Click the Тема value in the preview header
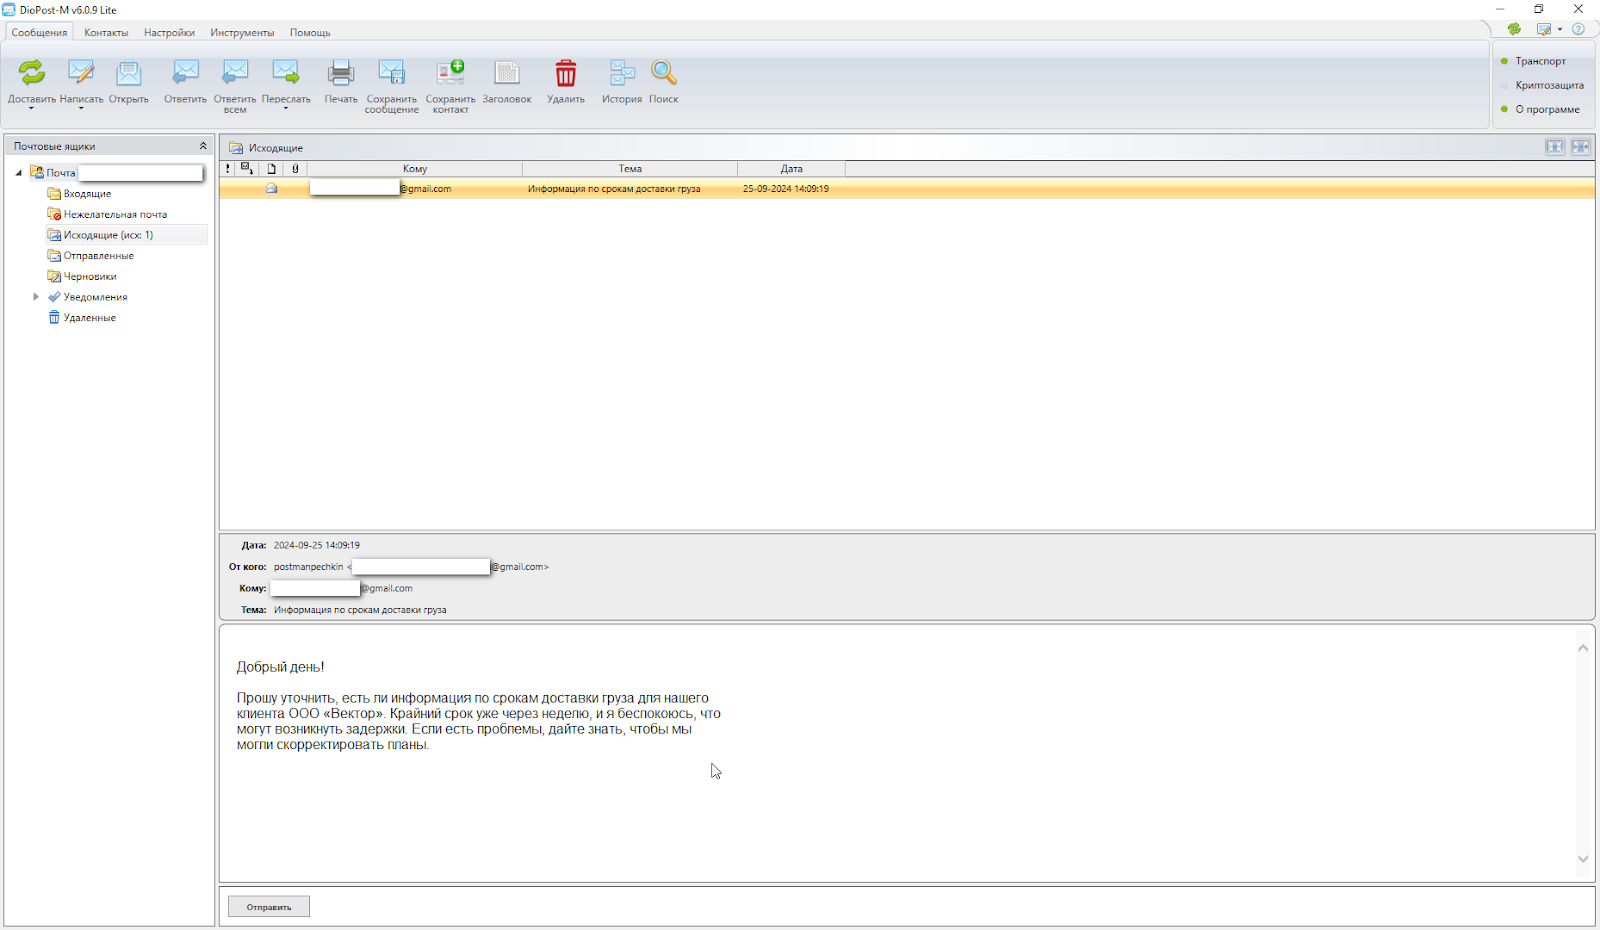1600x930 pixels. pos(360,610)
